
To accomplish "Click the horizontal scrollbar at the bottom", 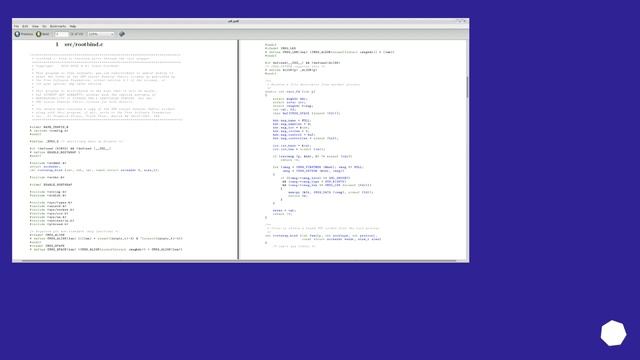I will coord(239,261).
